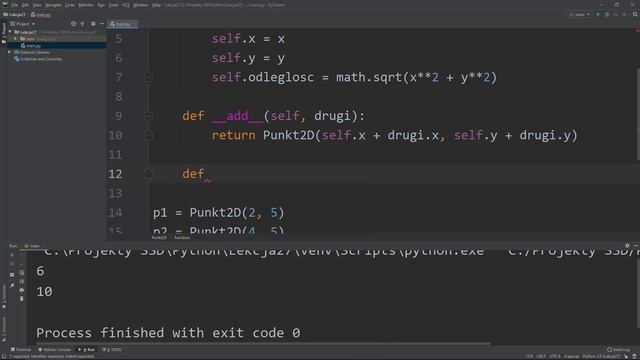Open the Help menu
The width and height of the screenshot is (640, 360).
156,5
